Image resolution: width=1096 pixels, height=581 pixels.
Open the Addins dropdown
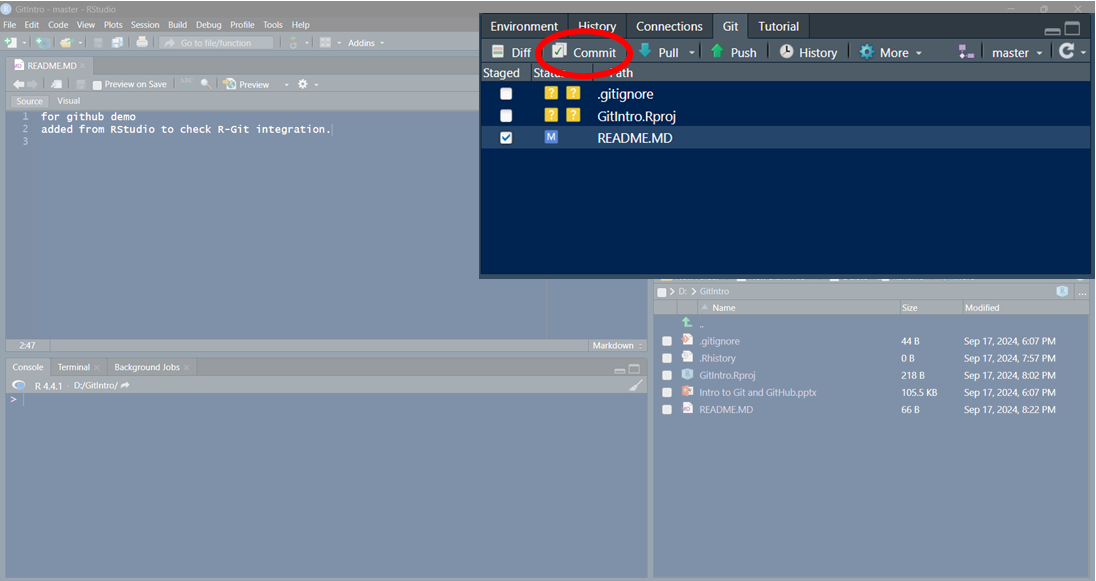pyautogui.click(x=366, y=43)
